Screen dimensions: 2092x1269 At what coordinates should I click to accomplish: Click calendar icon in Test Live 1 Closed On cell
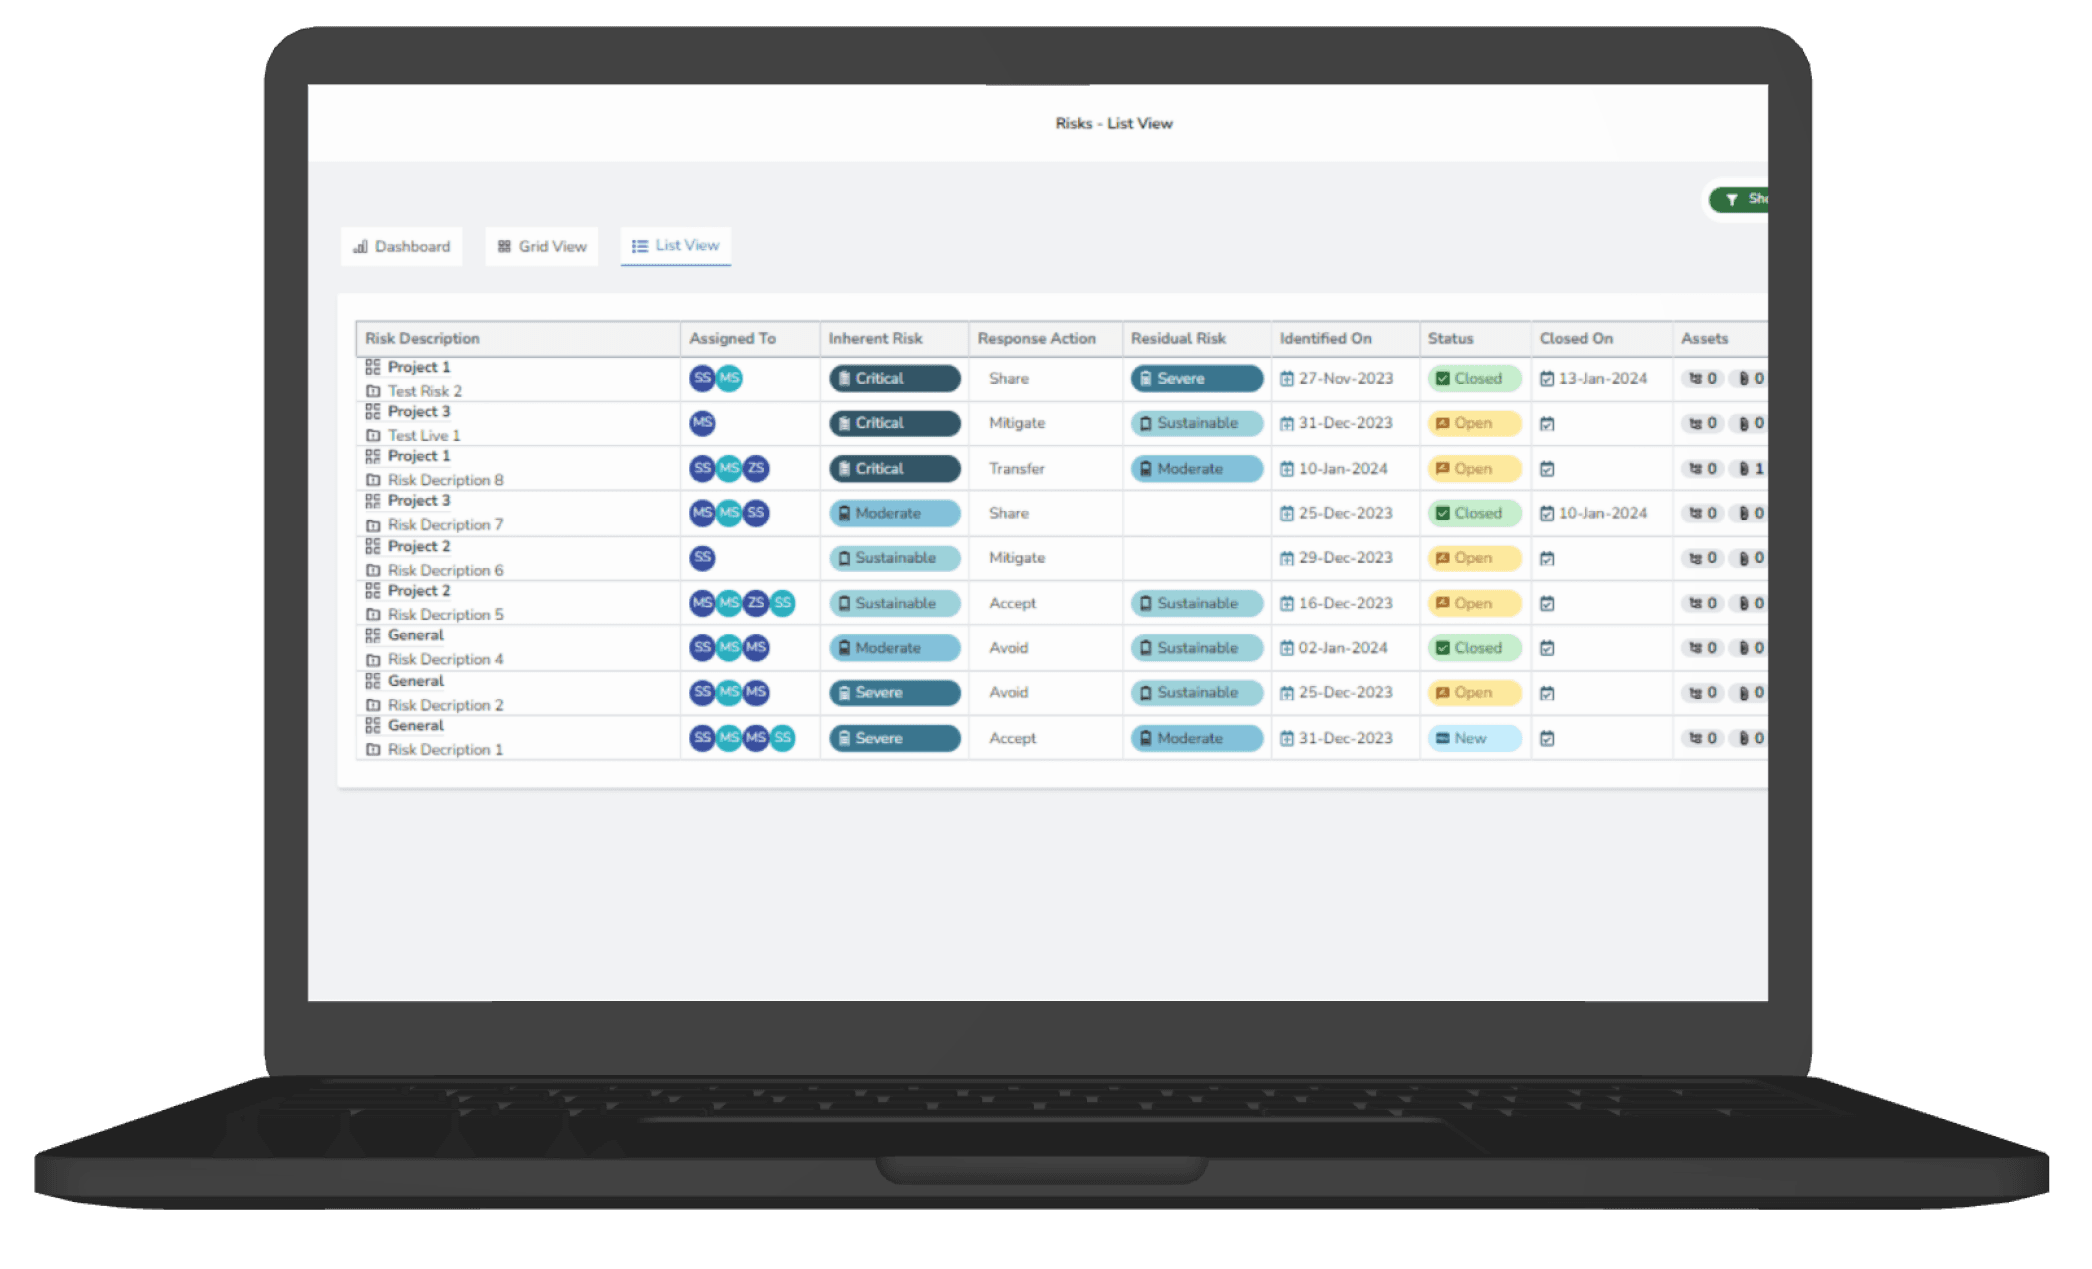1547,424
